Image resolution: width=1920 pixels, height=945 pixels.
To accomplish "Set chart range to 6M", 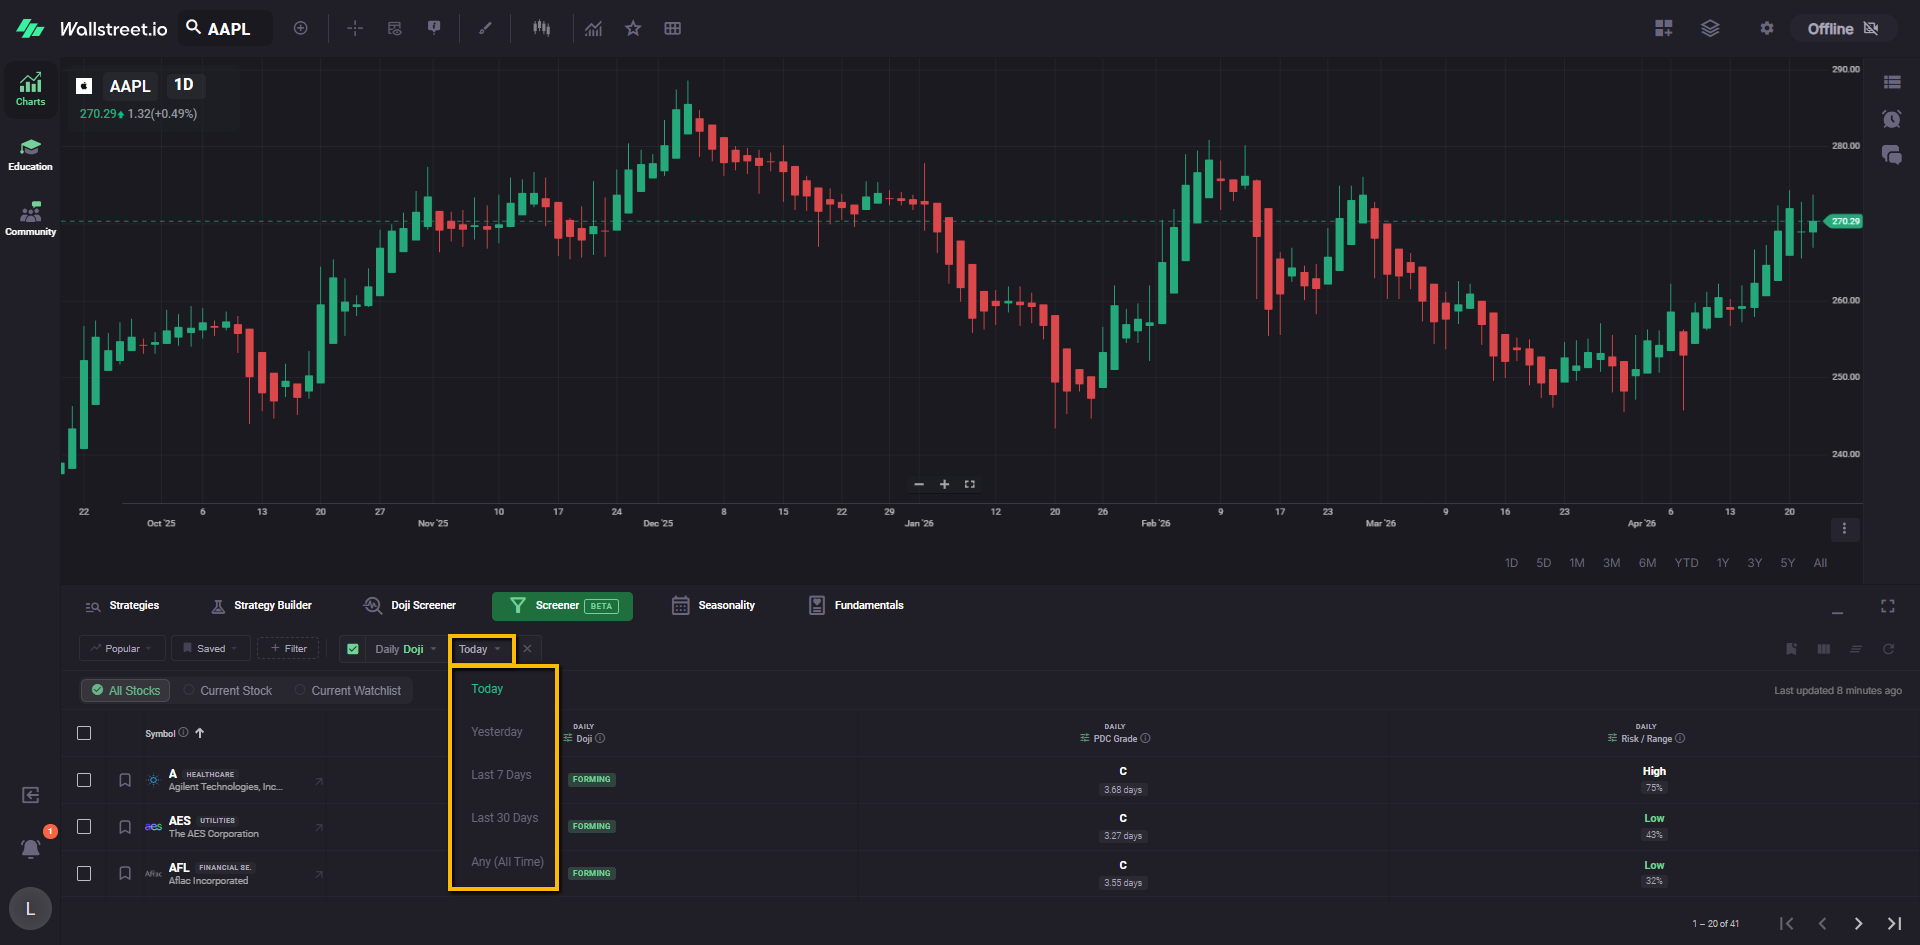I will 1647,563.
